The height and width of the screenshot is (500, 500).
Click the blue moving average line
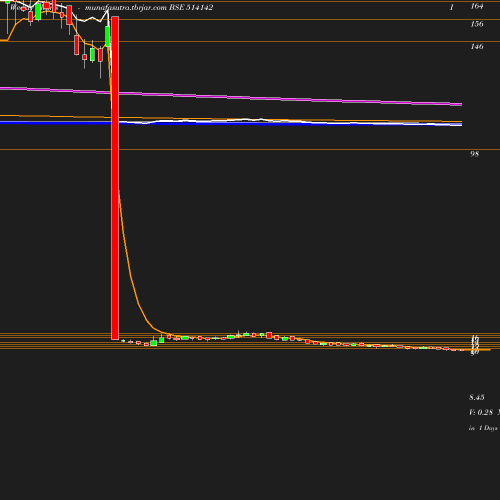click(231, 123)
